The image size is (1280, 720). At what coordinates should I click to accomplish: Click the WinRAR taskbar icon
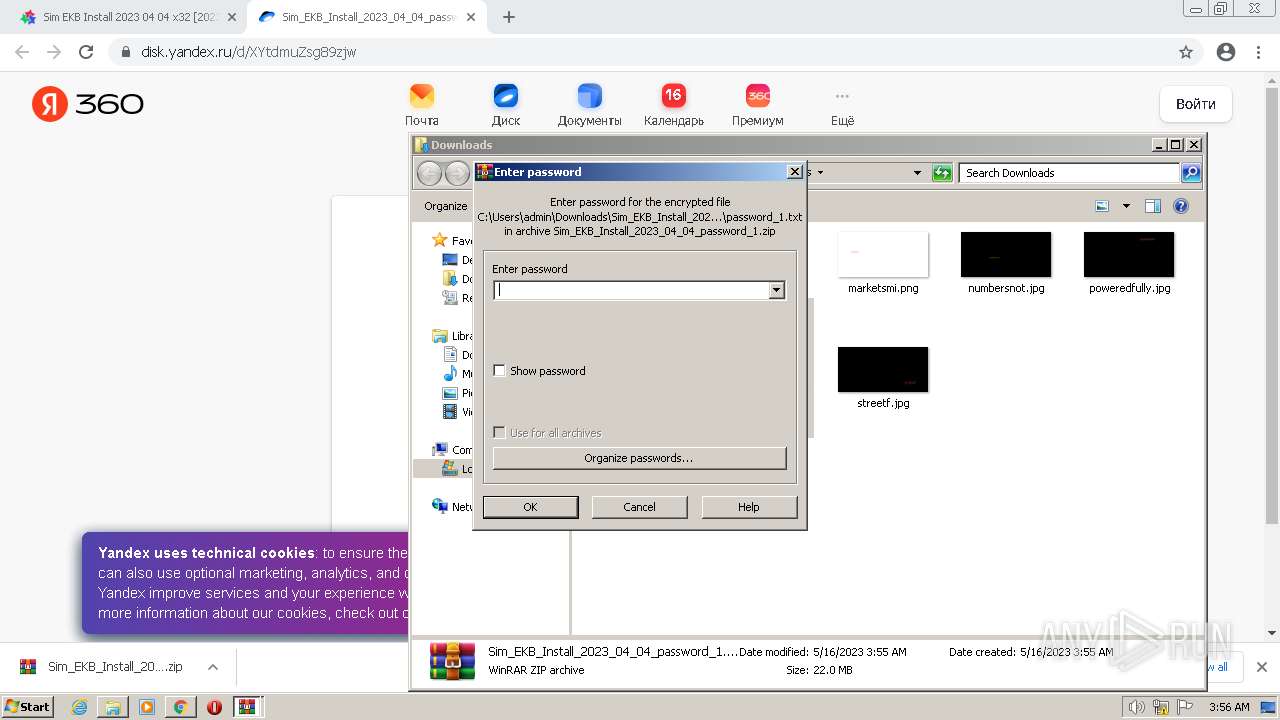pos(248,707)
